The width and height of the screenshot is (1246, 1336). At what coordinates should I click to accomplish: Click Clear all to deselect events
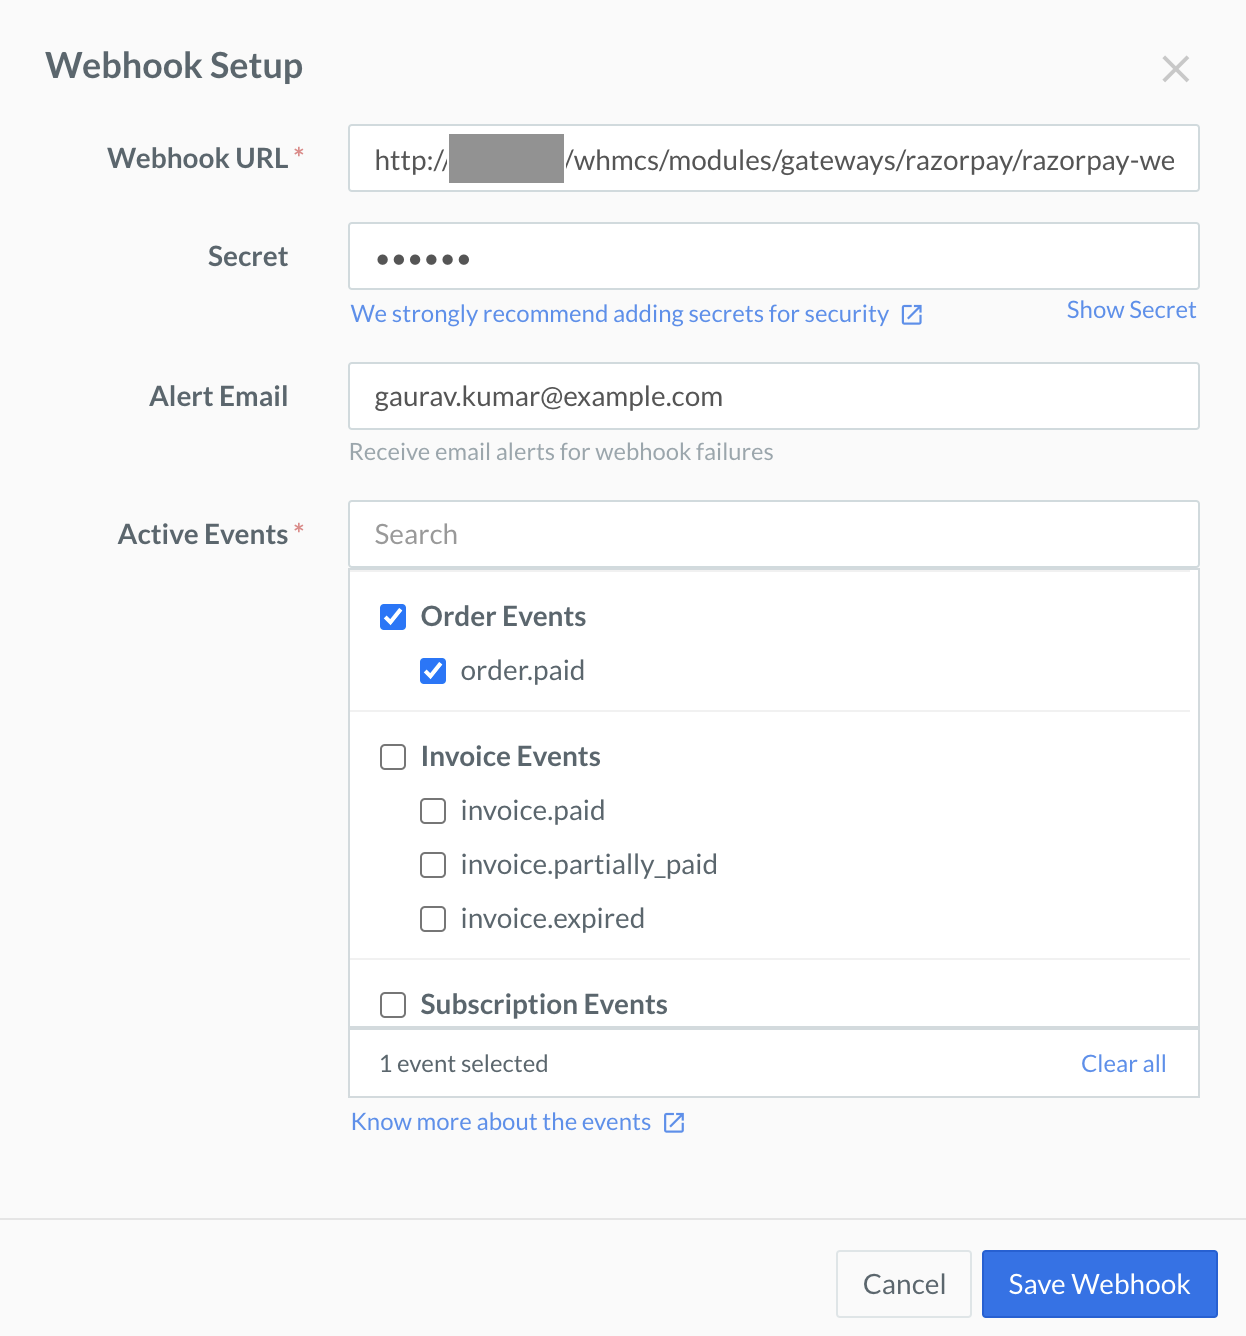pos(1123,1063)
